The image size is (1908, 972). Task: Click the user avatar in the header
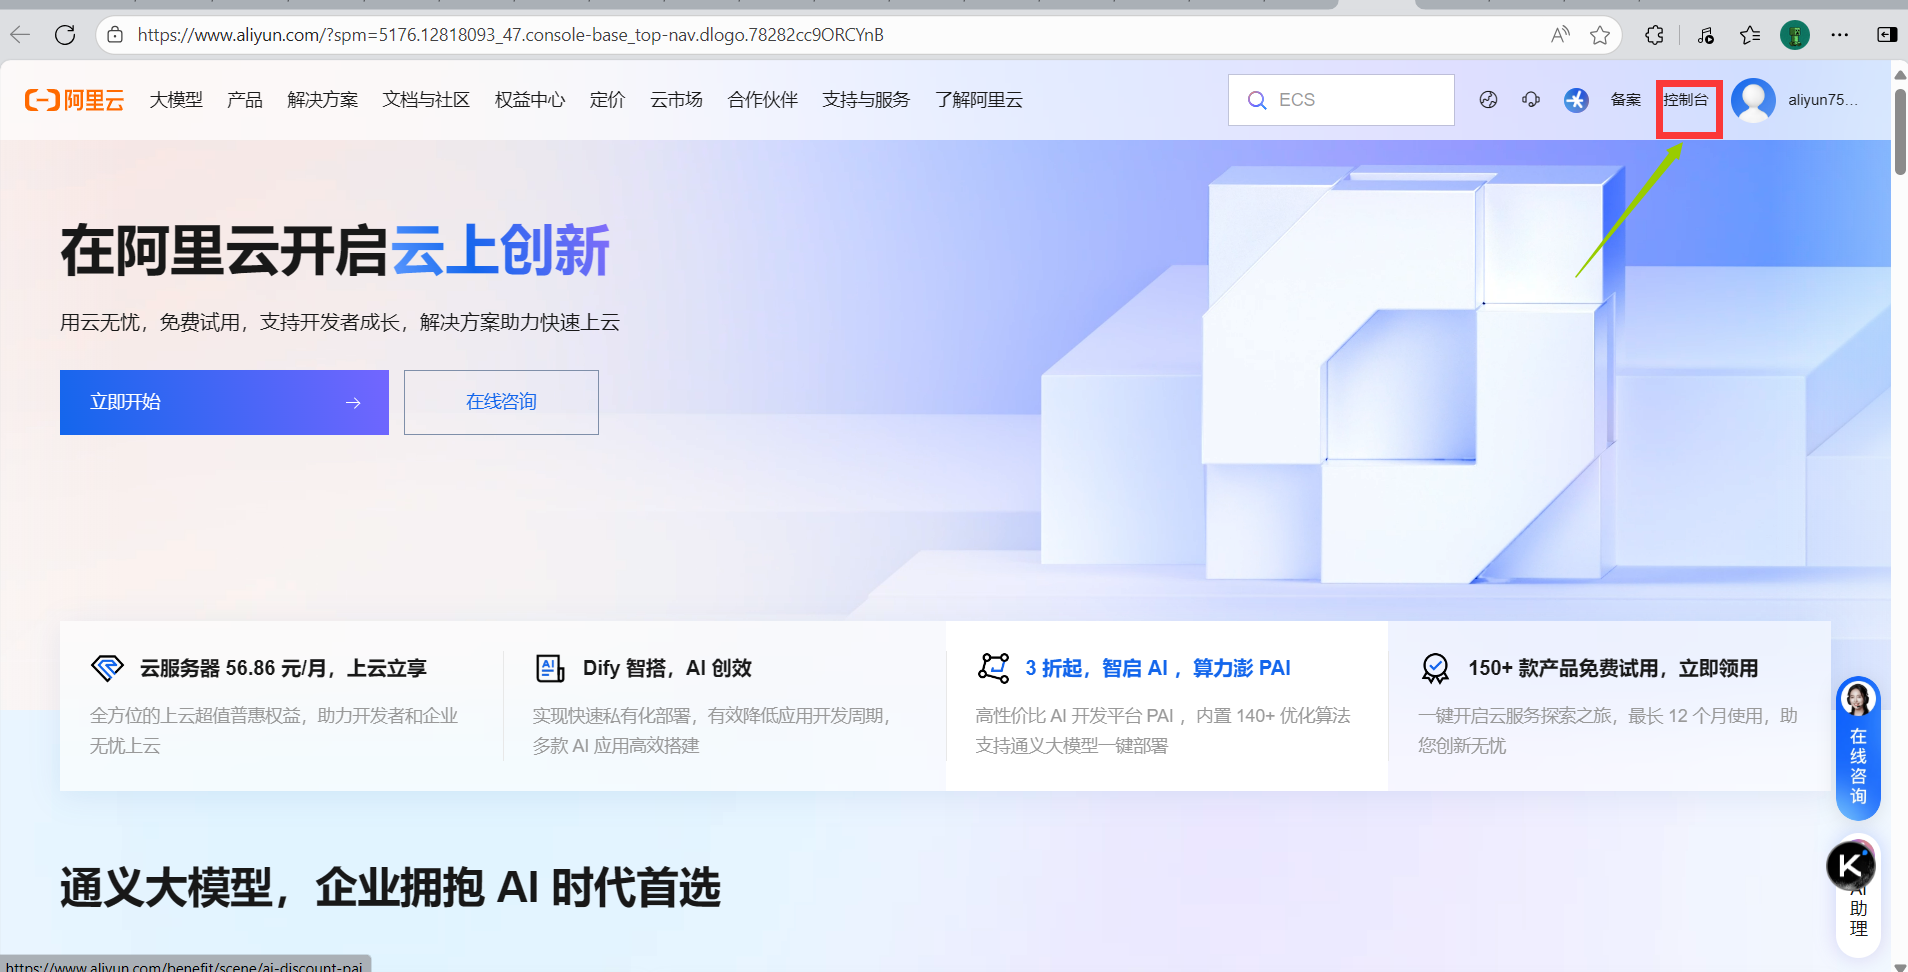point(1753,100)
